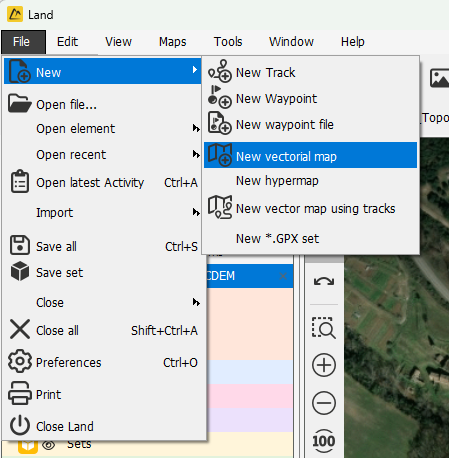Click the zoom out minus icon

pyautogui.click(x=324, y=403)
